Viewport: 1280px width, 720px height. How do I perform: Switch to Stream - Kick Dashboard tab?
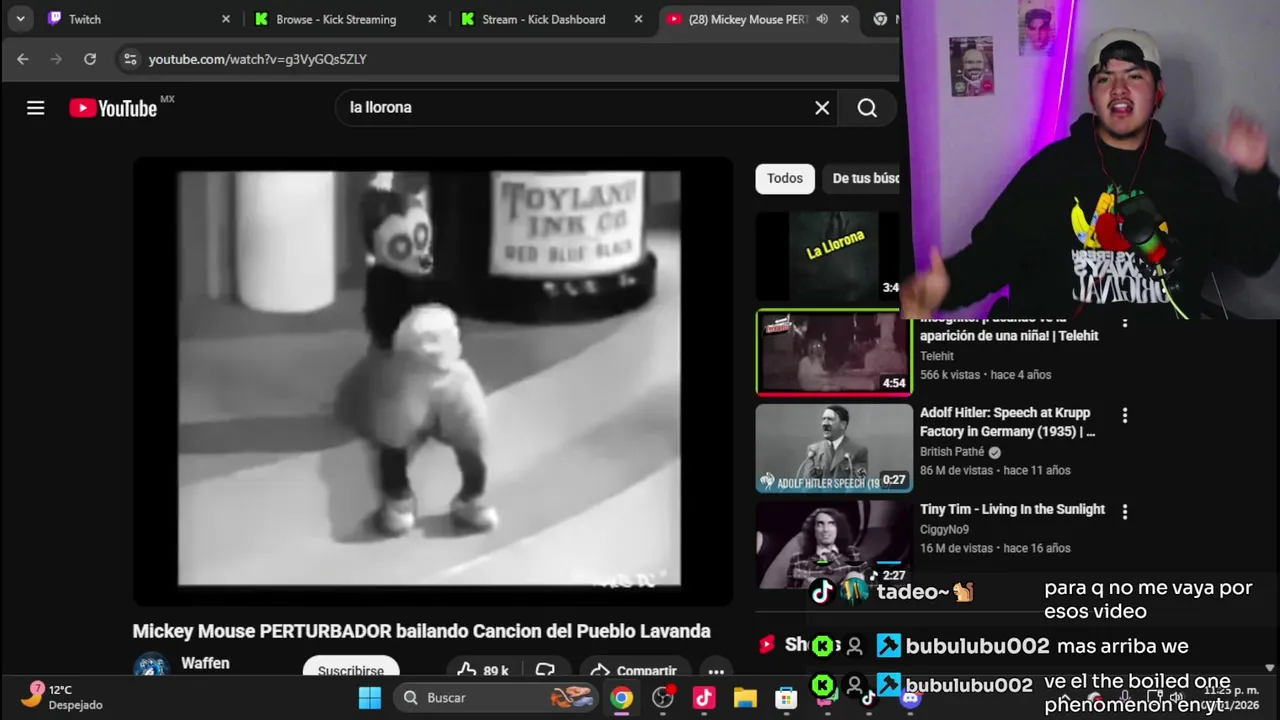click(551, 19)
